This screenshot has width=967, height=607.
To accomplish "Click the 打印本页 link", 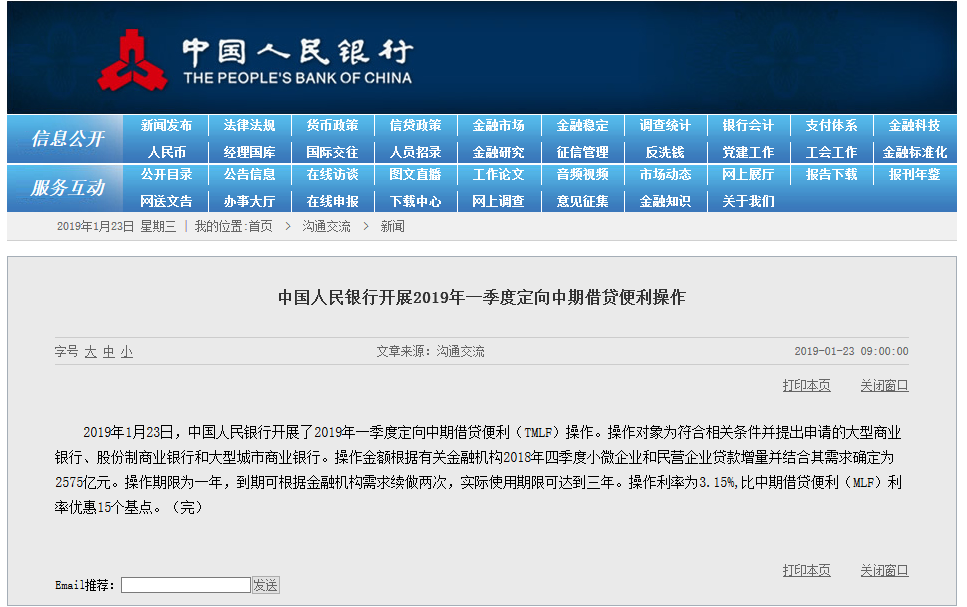I will point(806,385).
